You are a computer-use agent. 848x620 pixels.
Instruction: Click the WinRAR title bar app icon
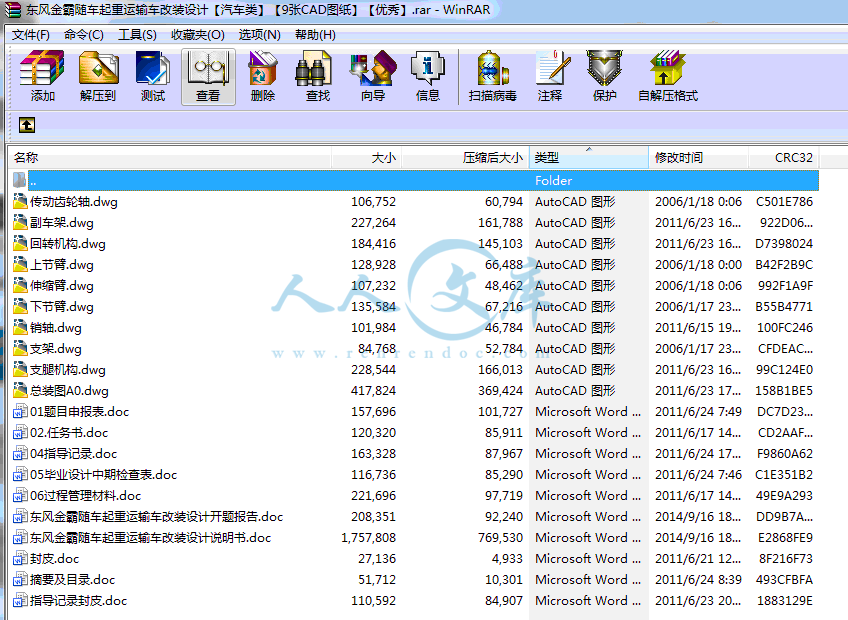12,10
